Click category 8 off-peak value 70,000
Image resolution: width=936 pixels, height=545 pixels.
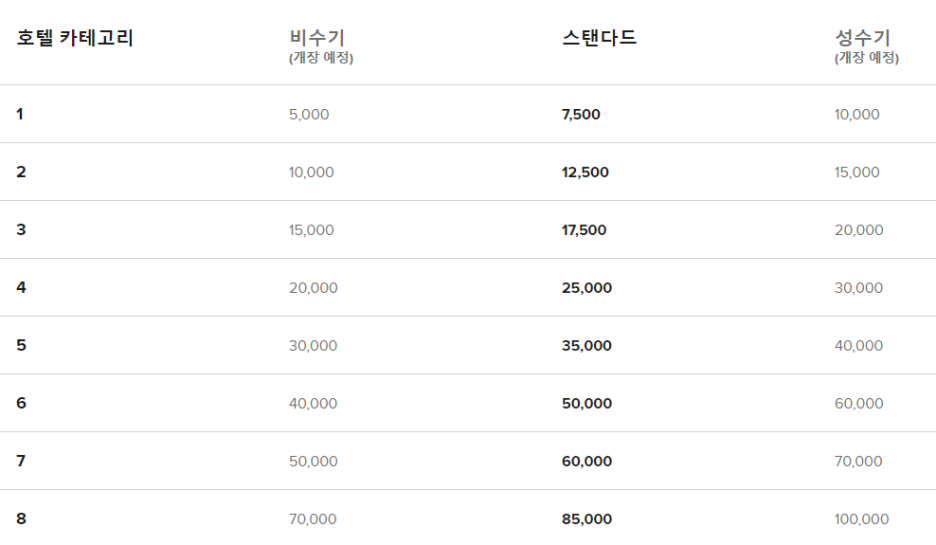[312, 520]
